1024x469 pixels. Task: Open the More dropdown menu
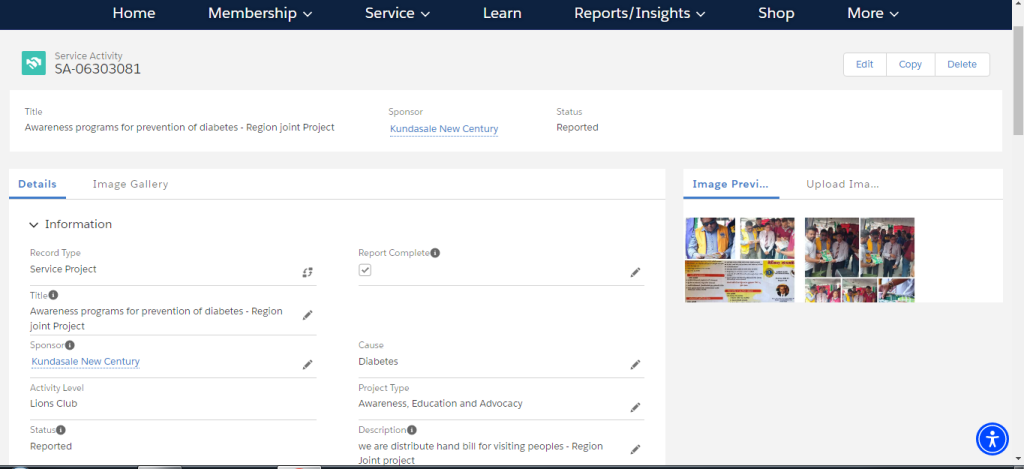click(x=872, y=13)
